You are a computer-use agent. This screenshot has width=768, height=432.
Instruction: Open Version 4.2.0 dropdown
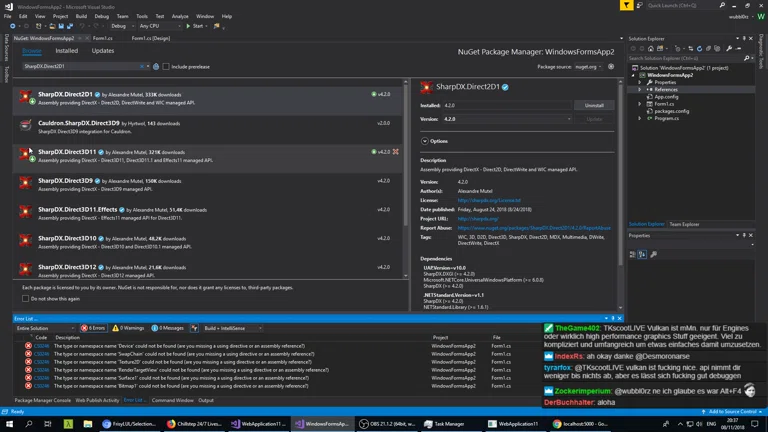[x=507, y=119]
